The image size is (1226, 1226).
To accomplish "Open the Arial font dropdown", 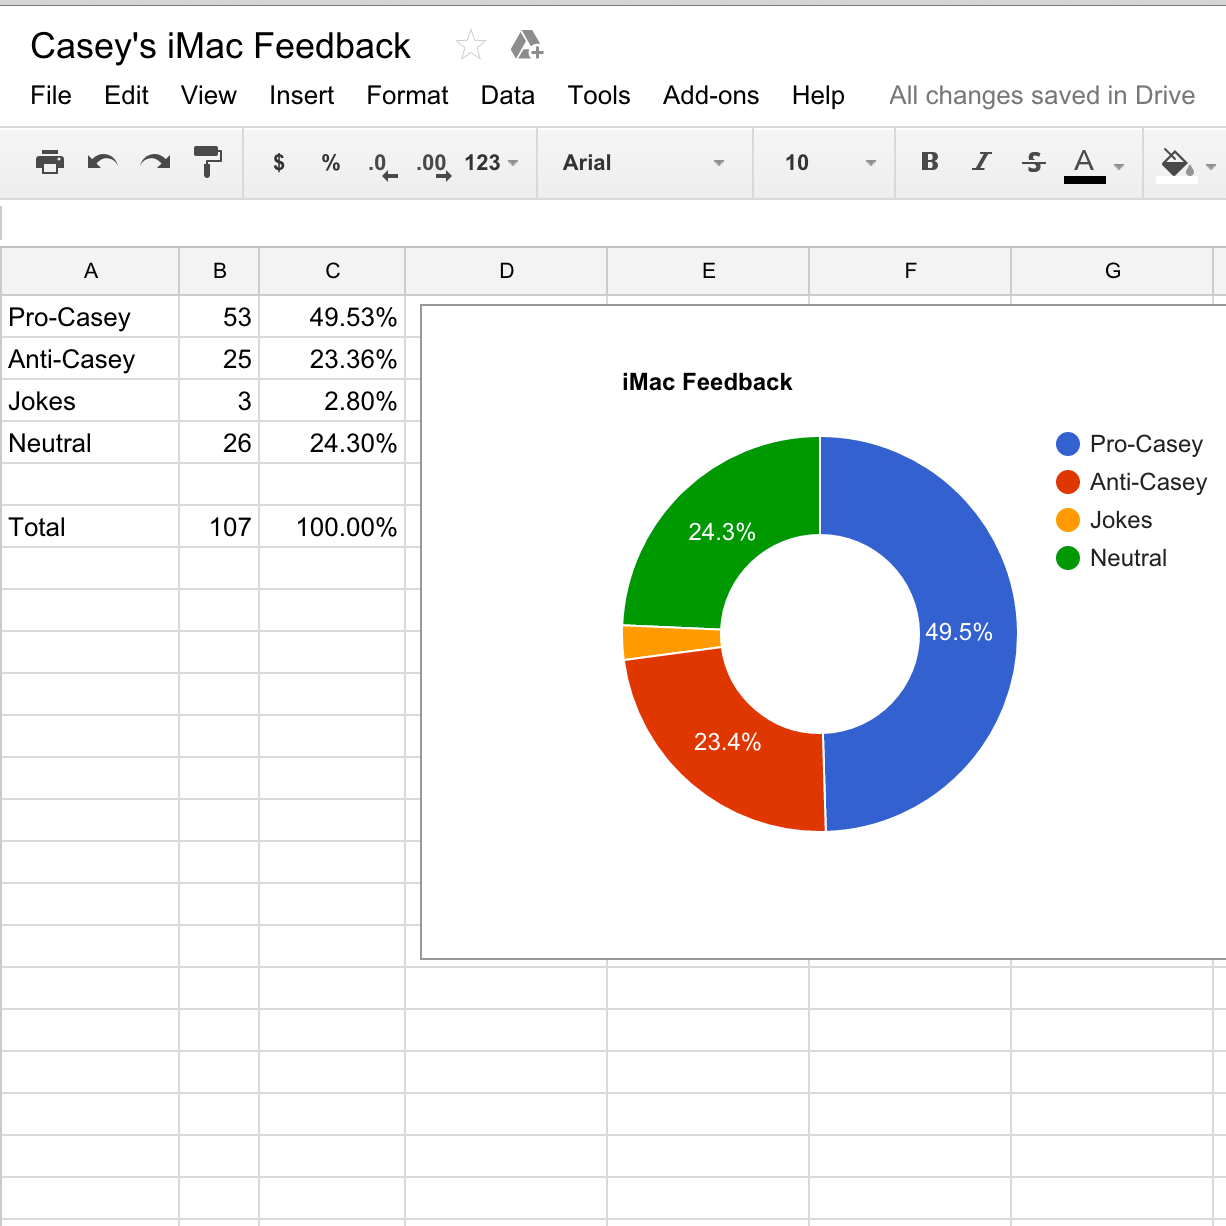I will point(643,162).
